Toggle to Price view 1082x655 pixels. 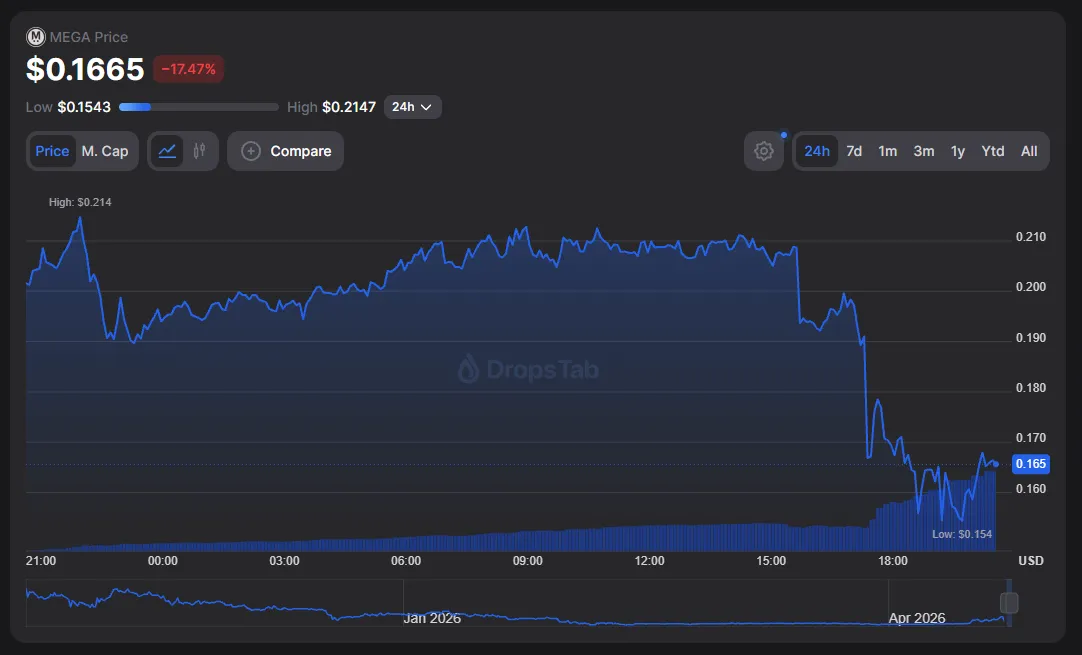click(52, 151)
